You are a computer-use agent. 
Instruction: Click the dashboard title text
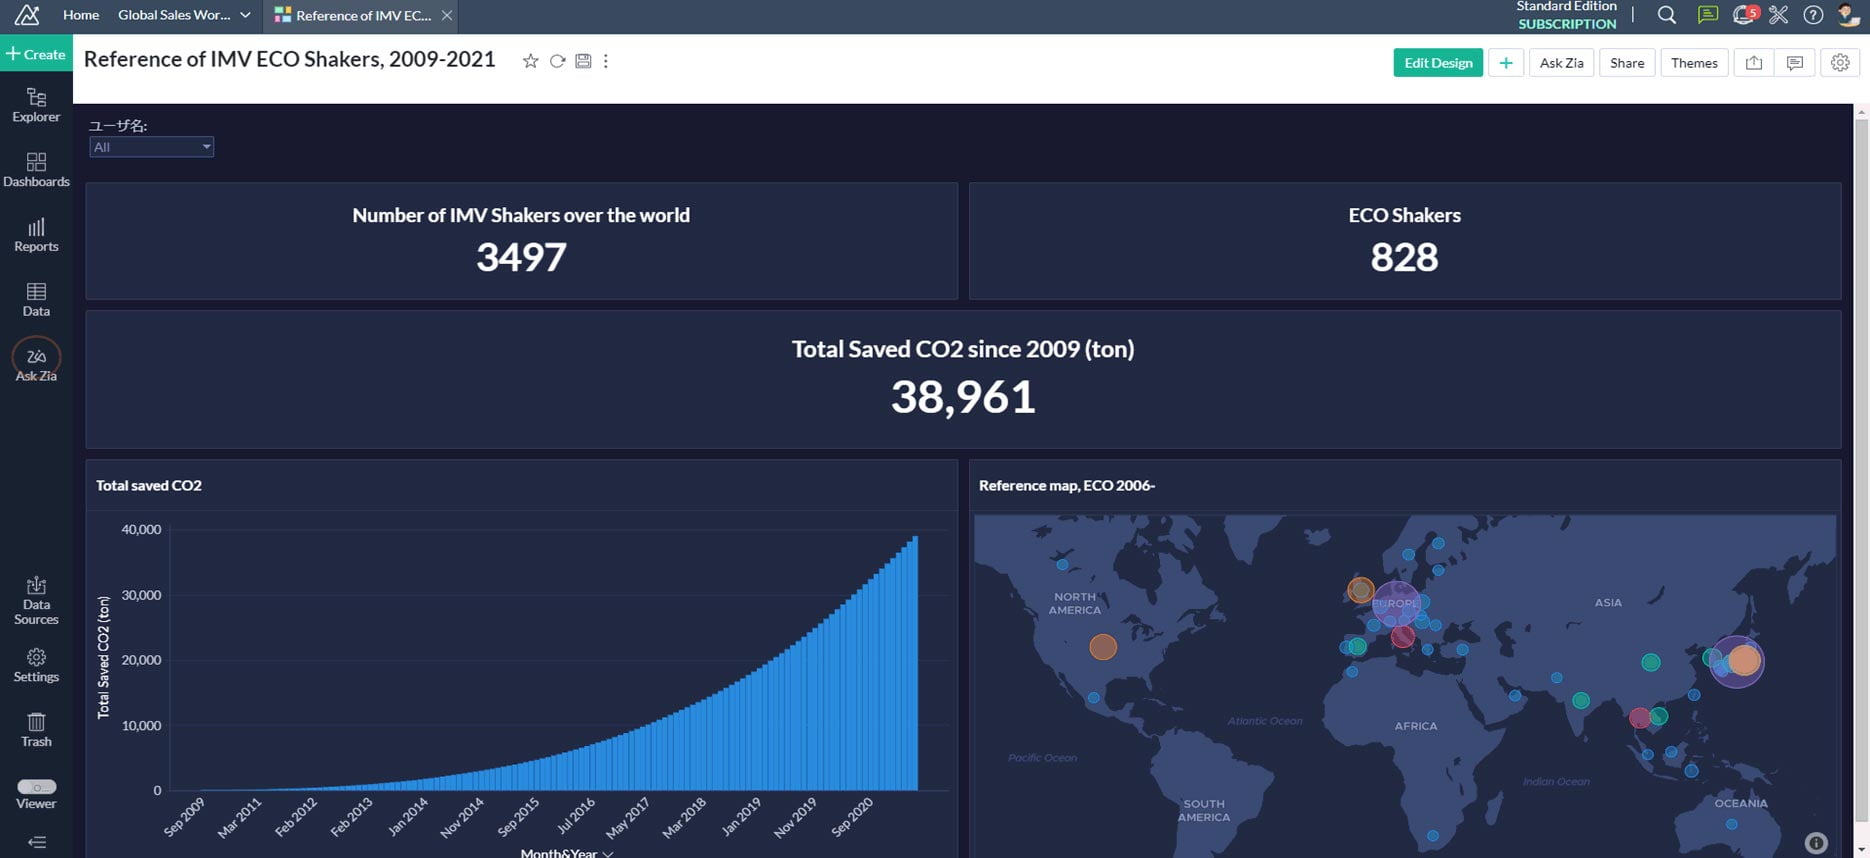(290, 59)
